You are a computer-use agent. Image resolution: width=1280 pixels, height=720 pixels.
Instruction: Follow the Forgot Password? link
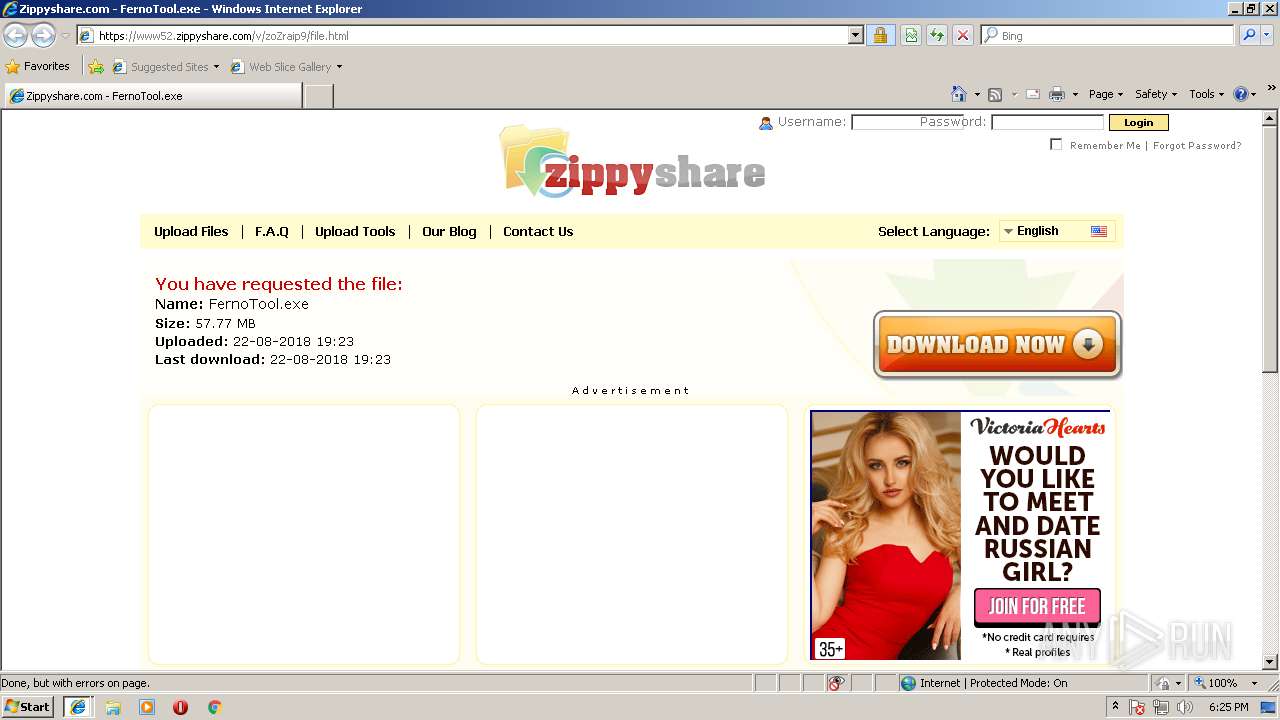click(1197, 145)
